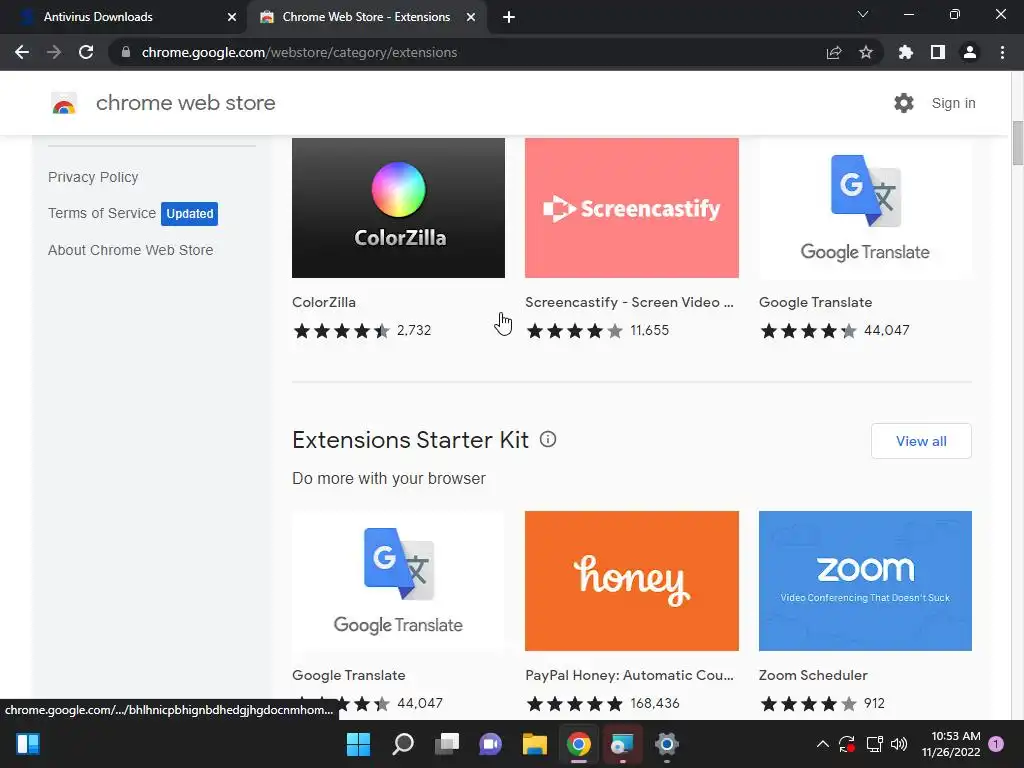Click the Chrome Web Store rainbow logo

click(64, 103)
